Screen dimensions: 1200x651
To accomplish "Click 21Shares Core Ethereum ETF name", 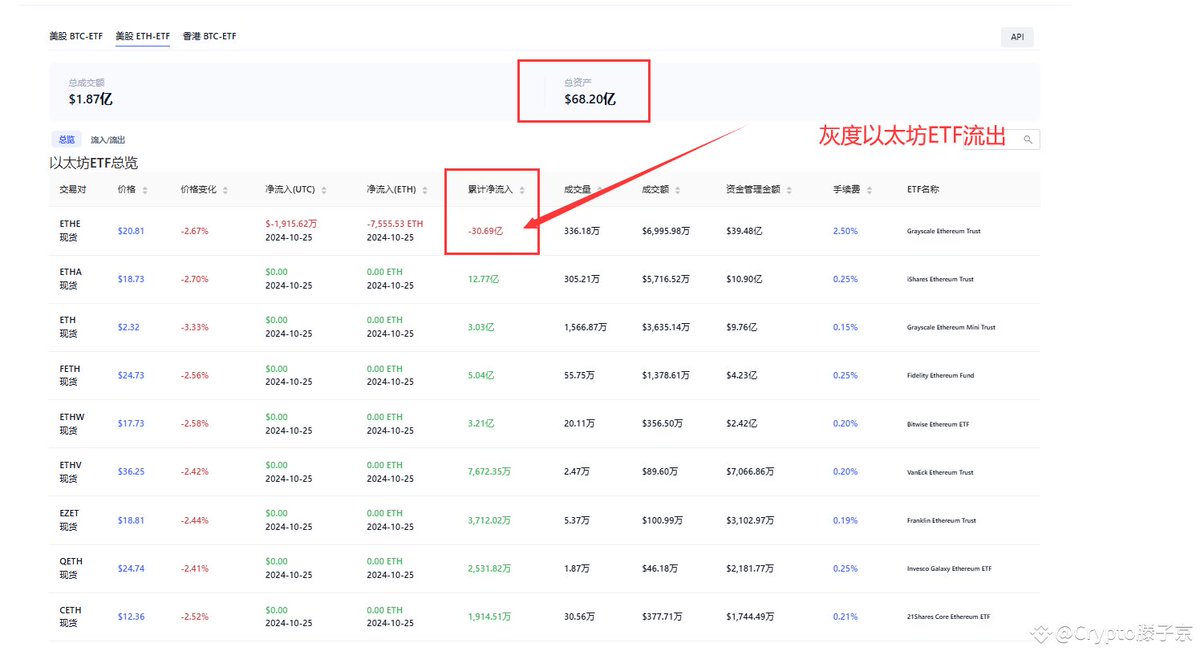I will 949,616.
